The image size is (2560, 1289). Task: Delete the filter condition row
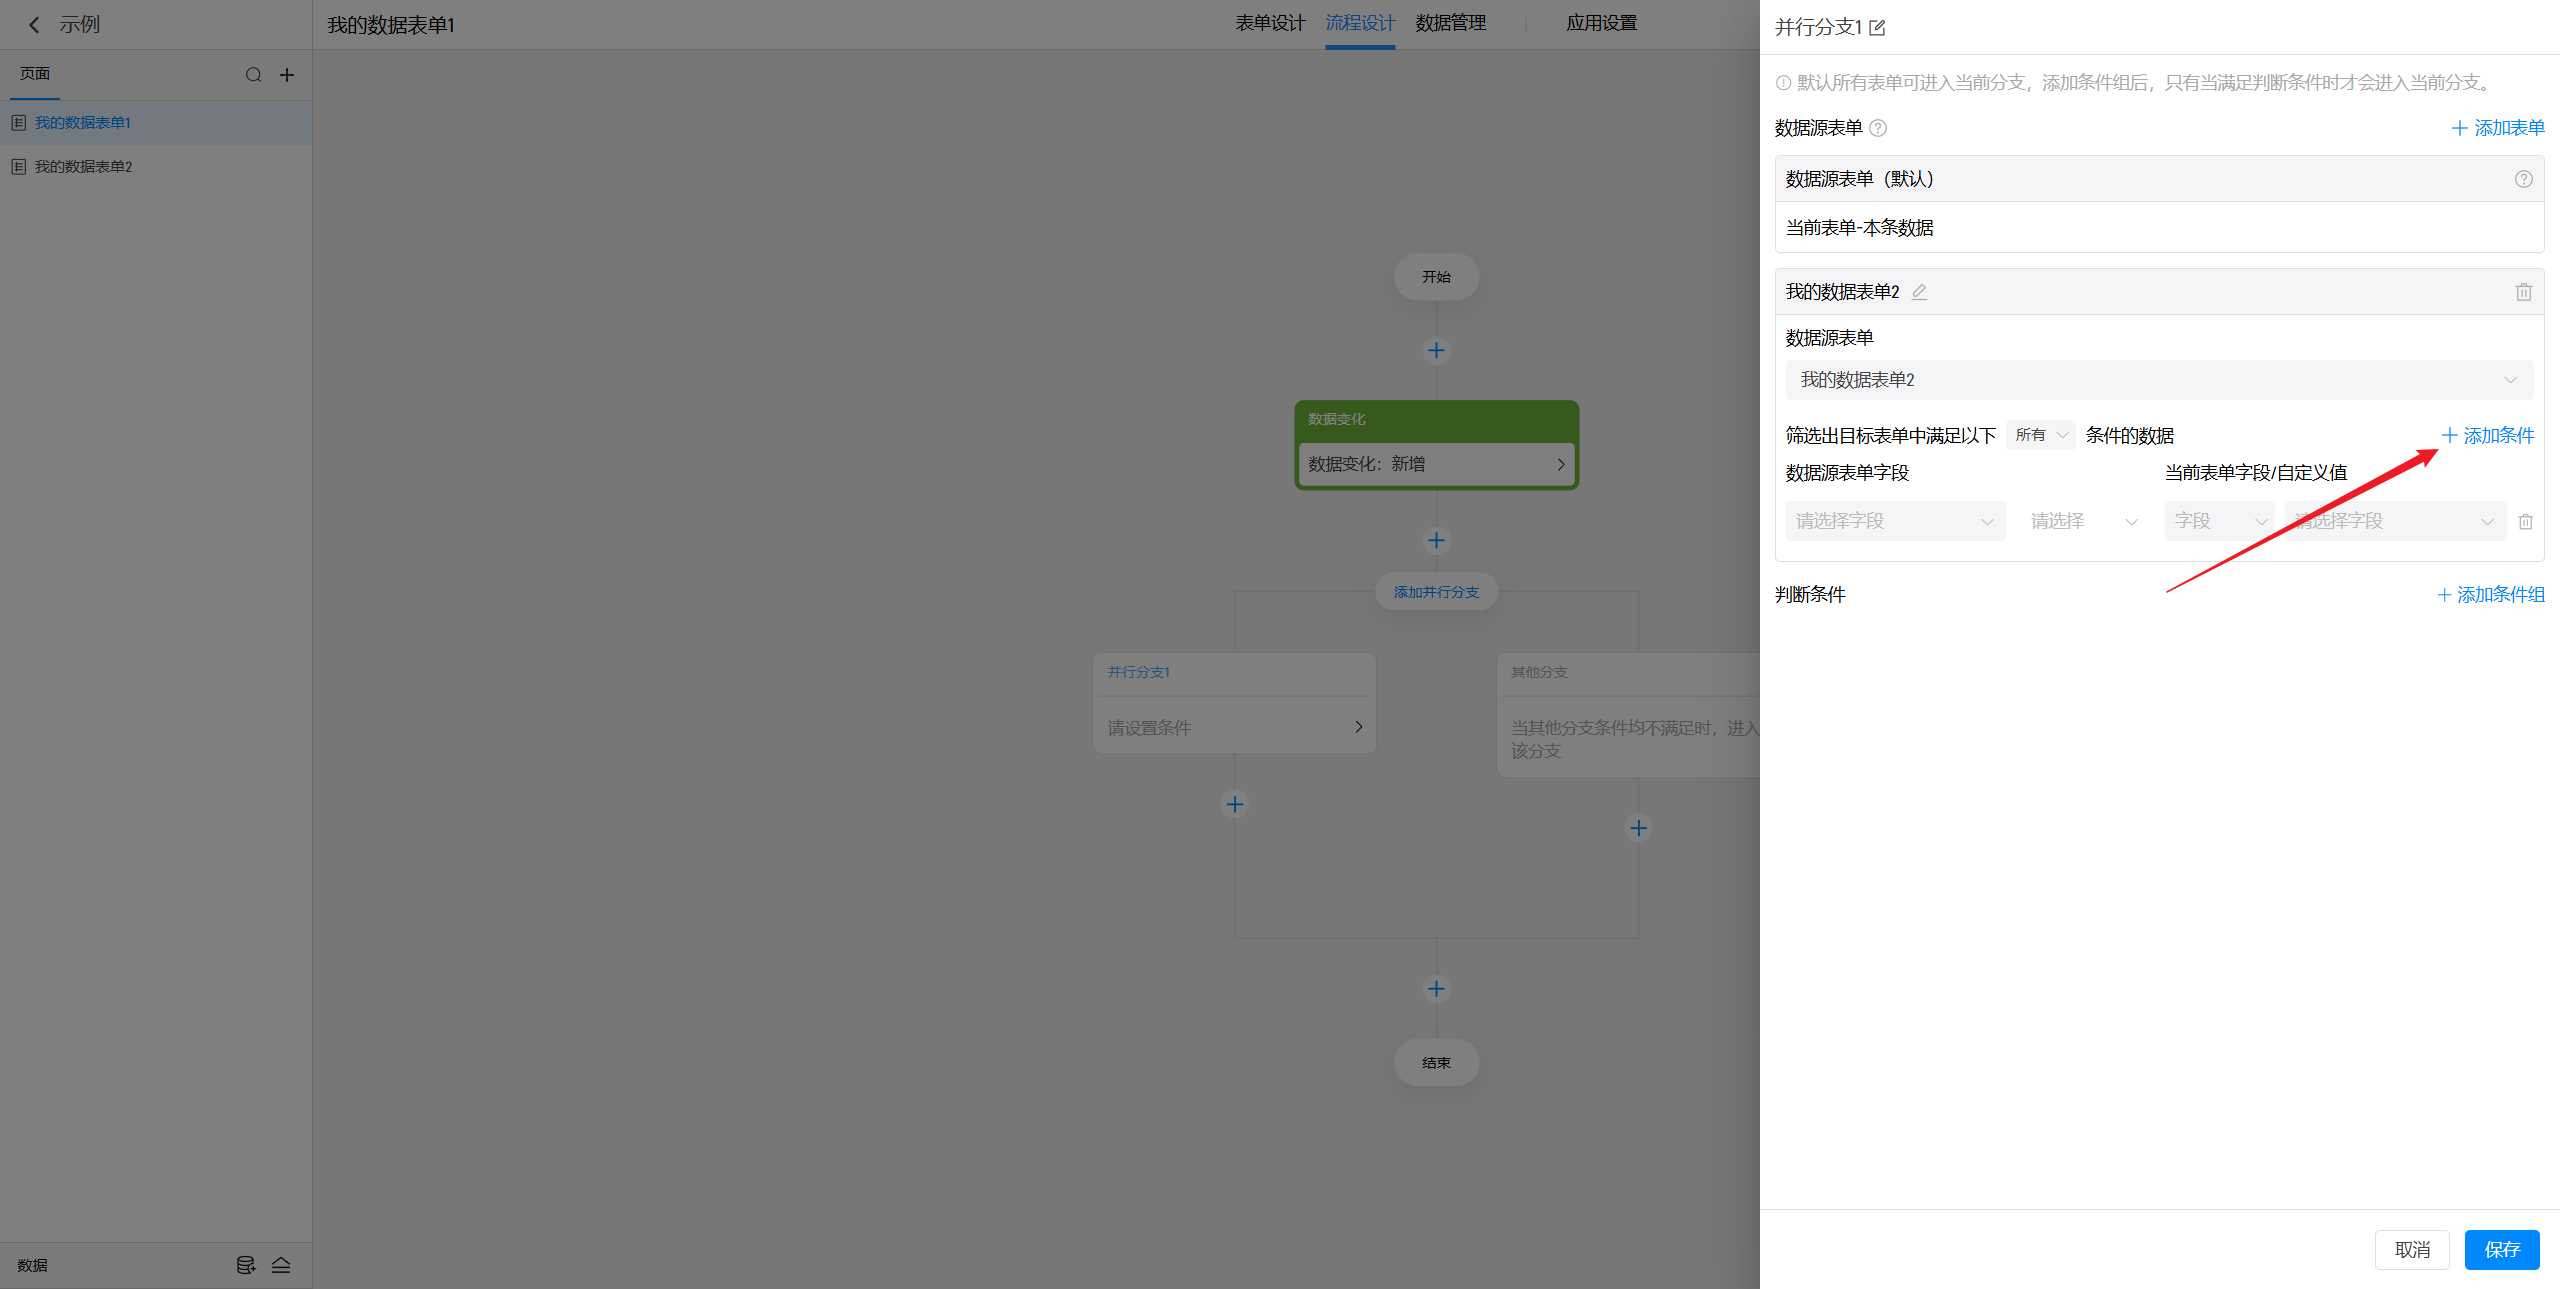point(2525,522)
